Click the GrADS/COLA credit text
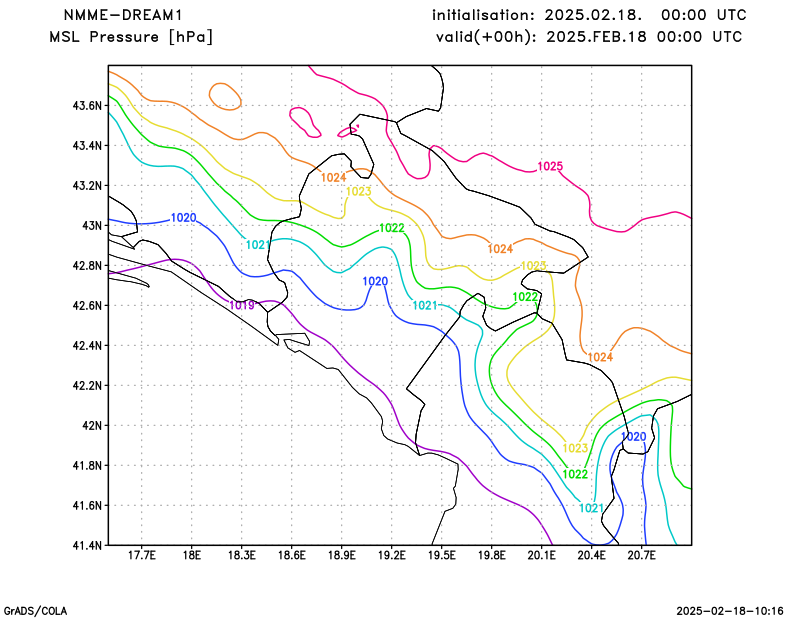This screenshot has width=800, height=618. [x=35, y=611]
